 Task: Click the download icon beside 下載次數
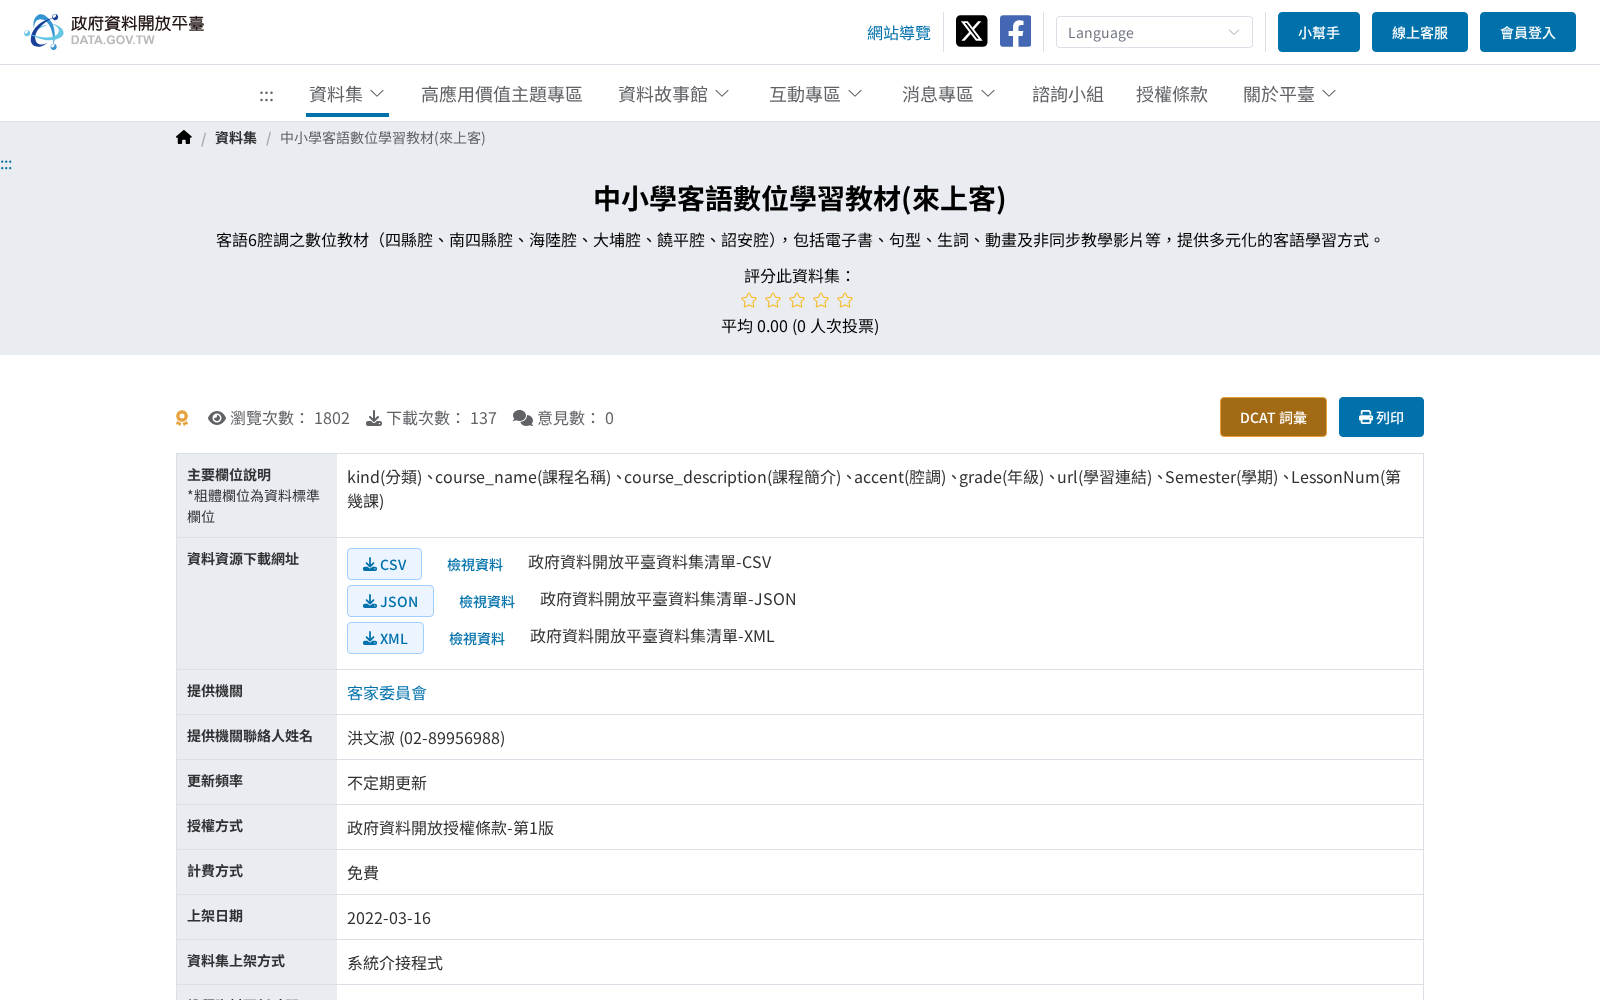pyautogui.click(x=374, y=418)
